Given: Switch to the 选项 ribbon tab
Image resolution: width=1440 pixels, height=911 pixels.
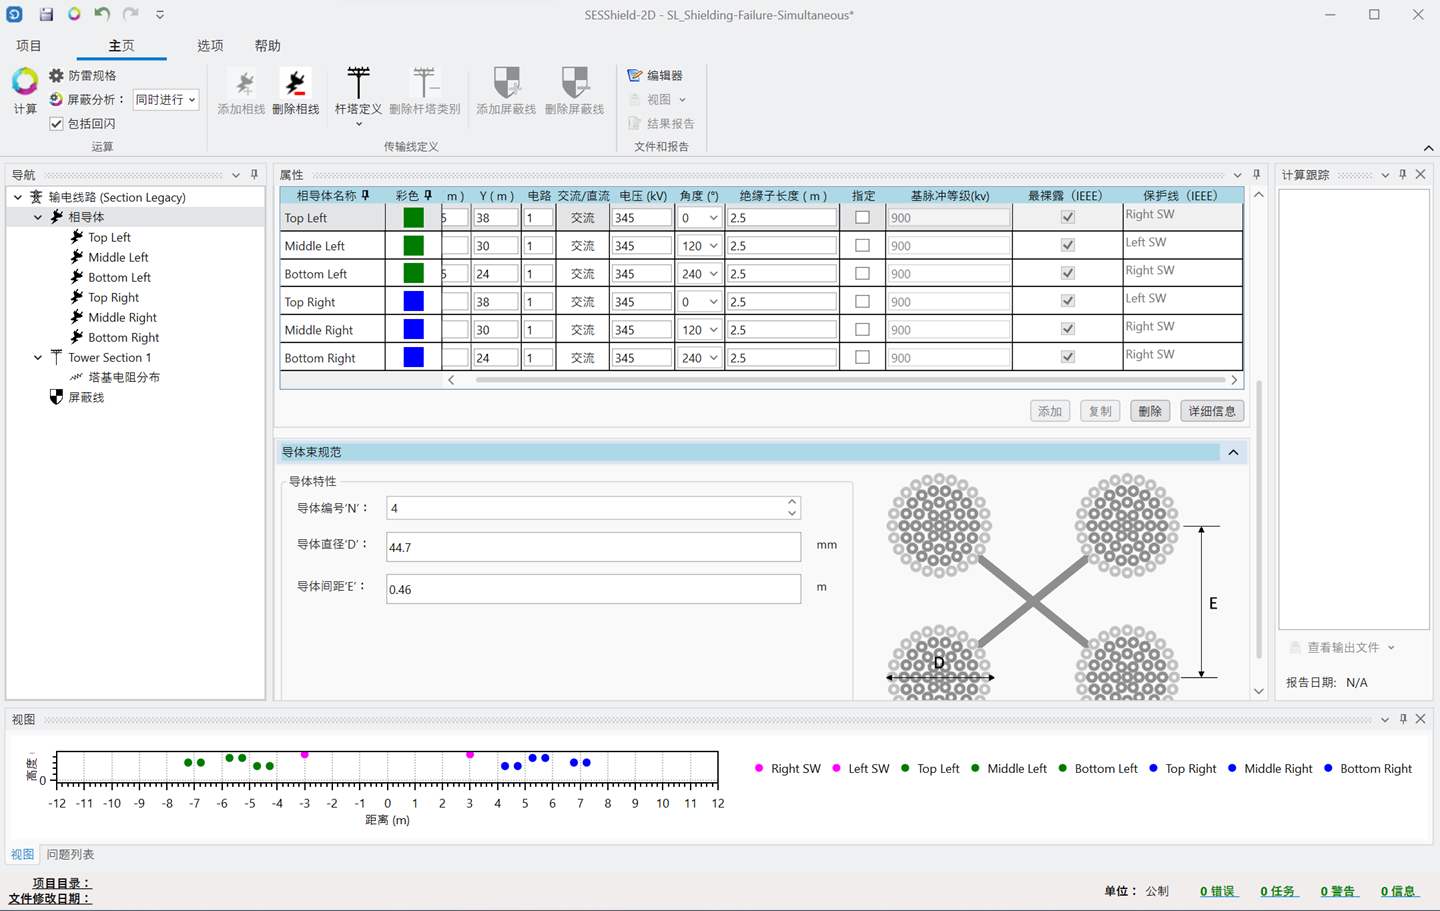Looking at the screenshot, I should point(210,46).
